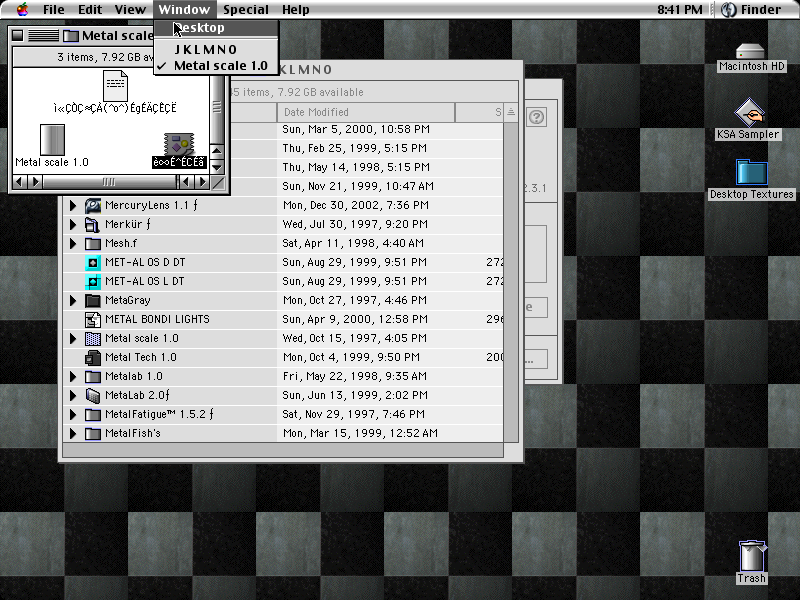This screenshot has height=600, width=800.
Task: Open the View menu
Action: [130, 9]
